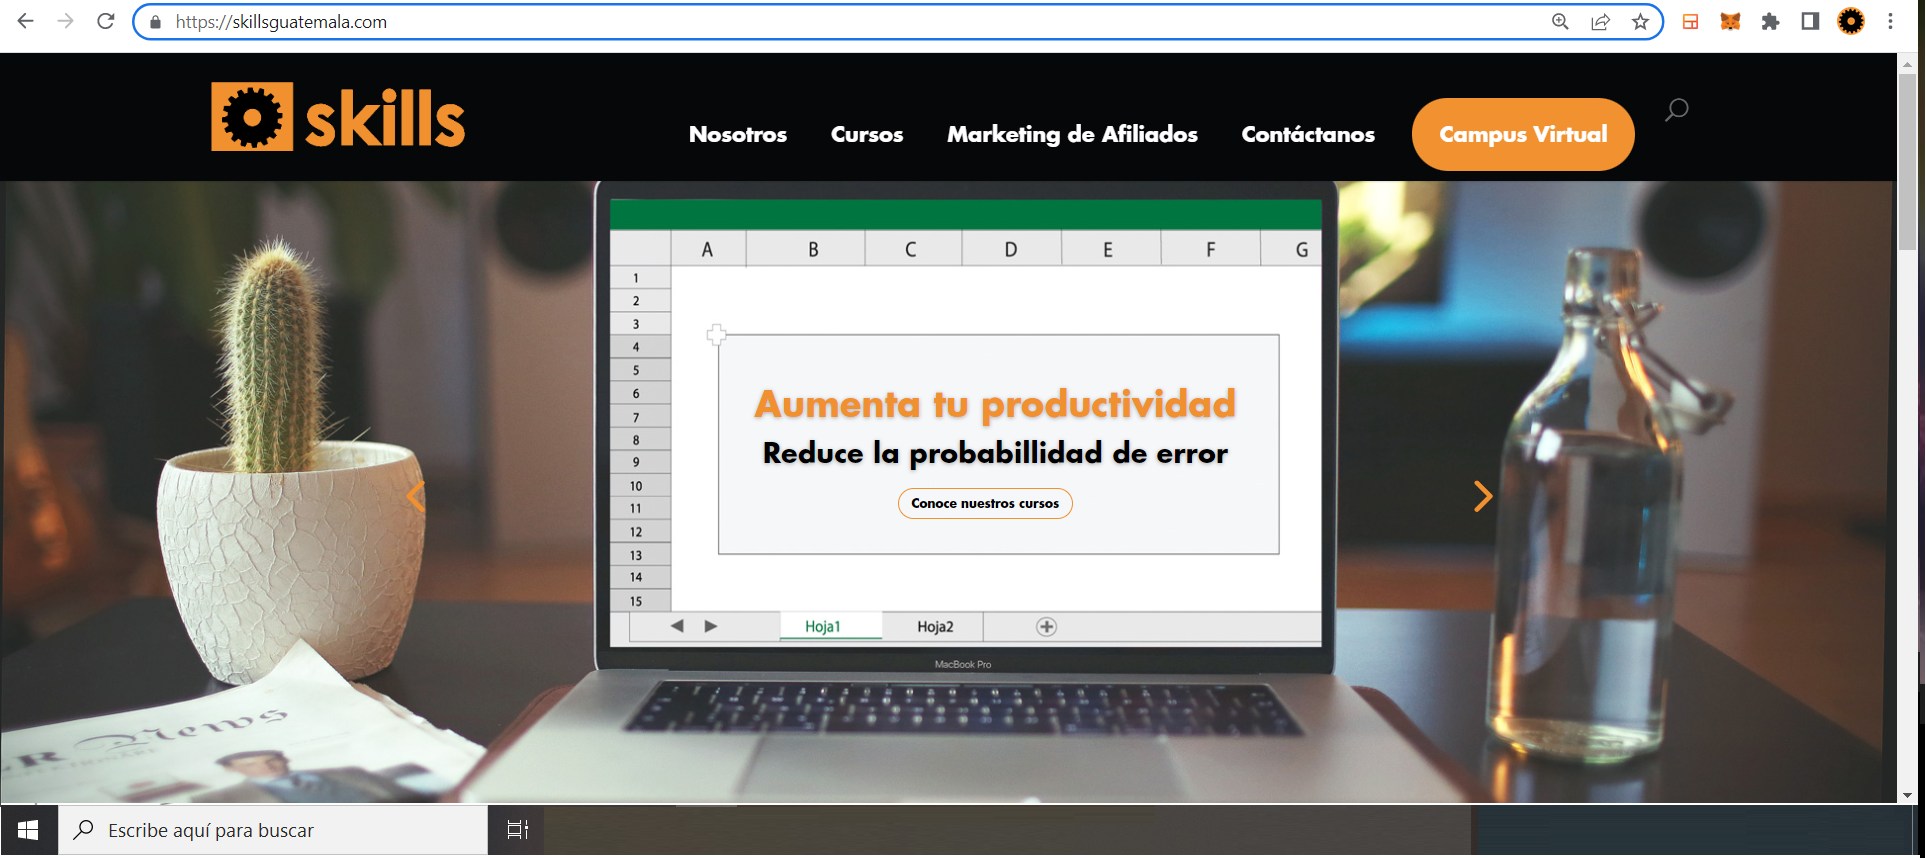The width and height of the screenshot is (1926, 858).
Task: Open the Windows Start menu
Action: pos(28,830)
